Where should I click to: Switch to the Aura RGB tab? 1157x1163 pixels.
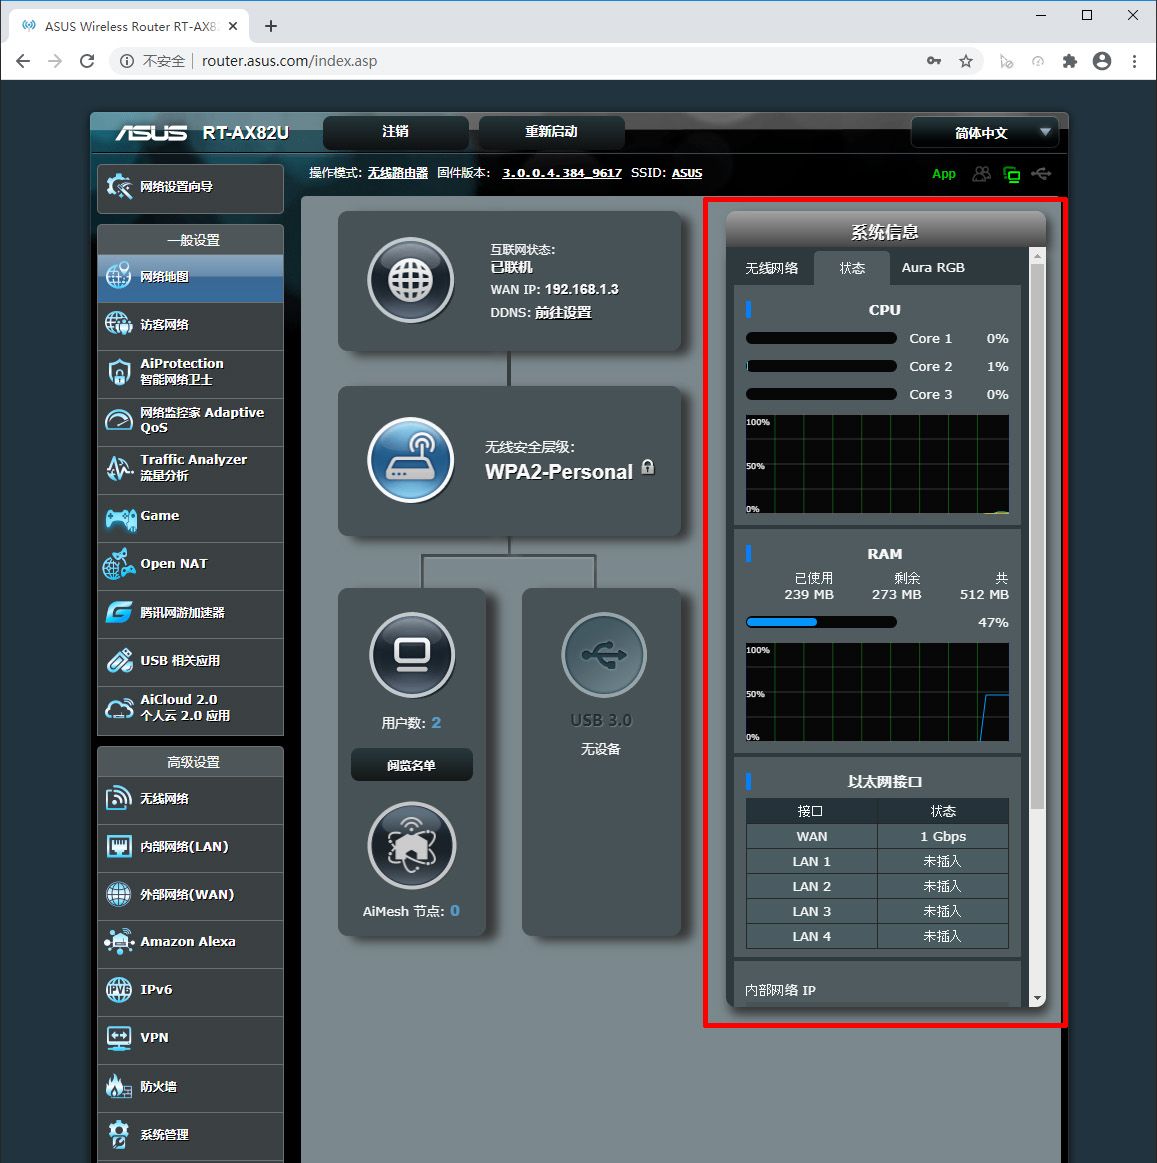tap(933, 268)
